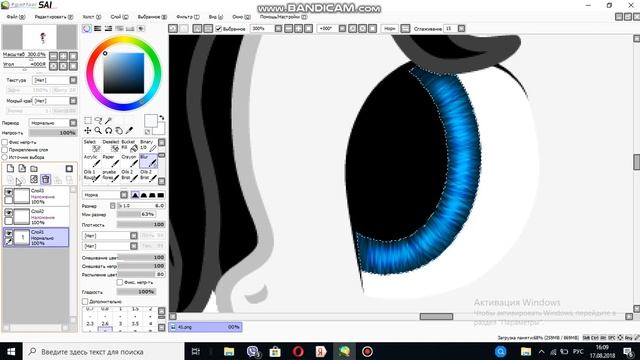Choose the Binary pen tool
This screenshot has height=360, width=640.
tap(148, 146)
